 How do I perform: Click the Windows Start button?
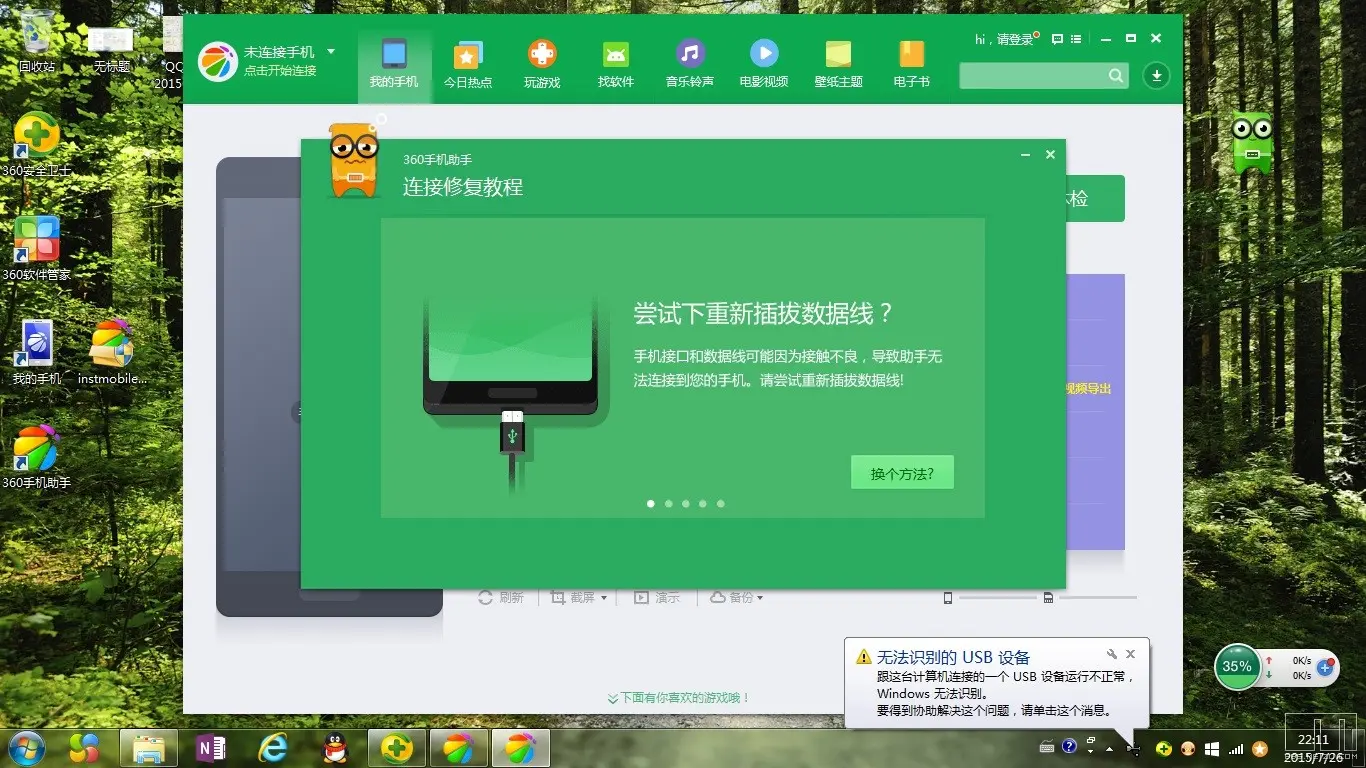click(26, 748)
